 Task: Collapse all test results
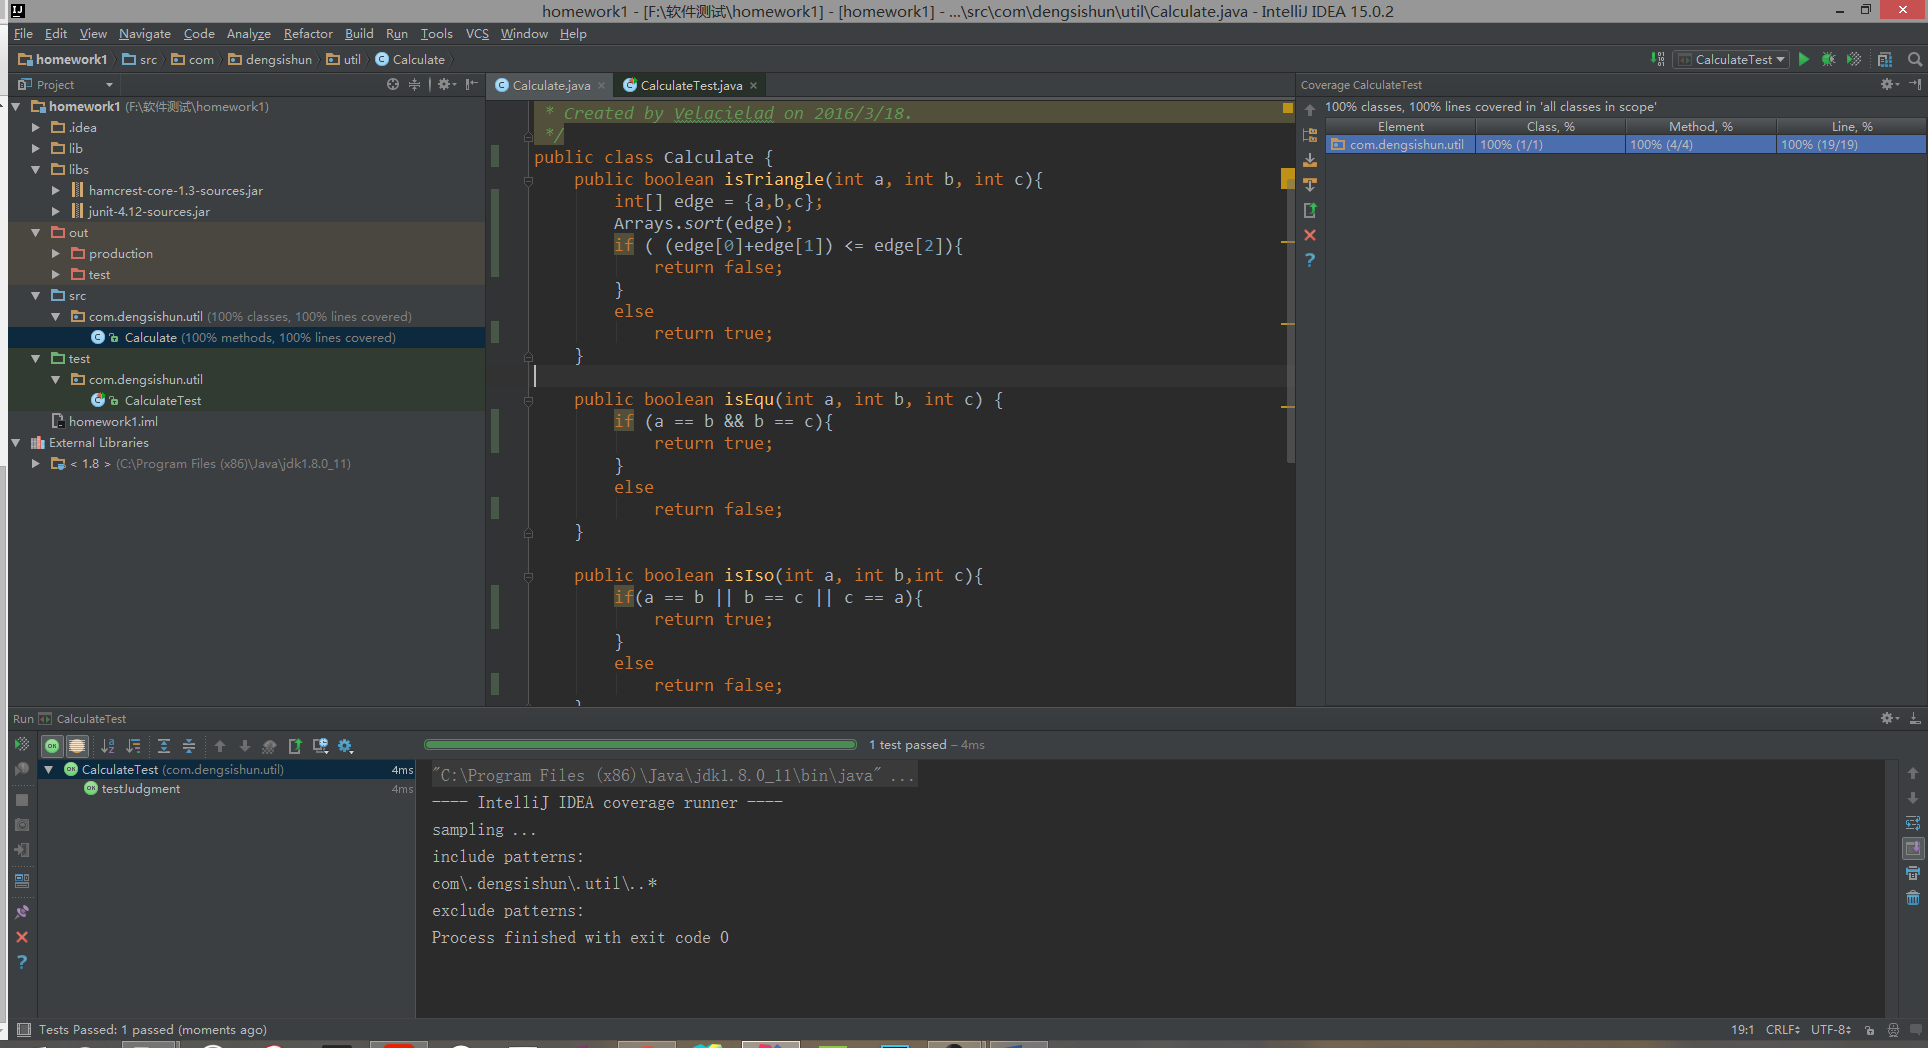[189, 746]
